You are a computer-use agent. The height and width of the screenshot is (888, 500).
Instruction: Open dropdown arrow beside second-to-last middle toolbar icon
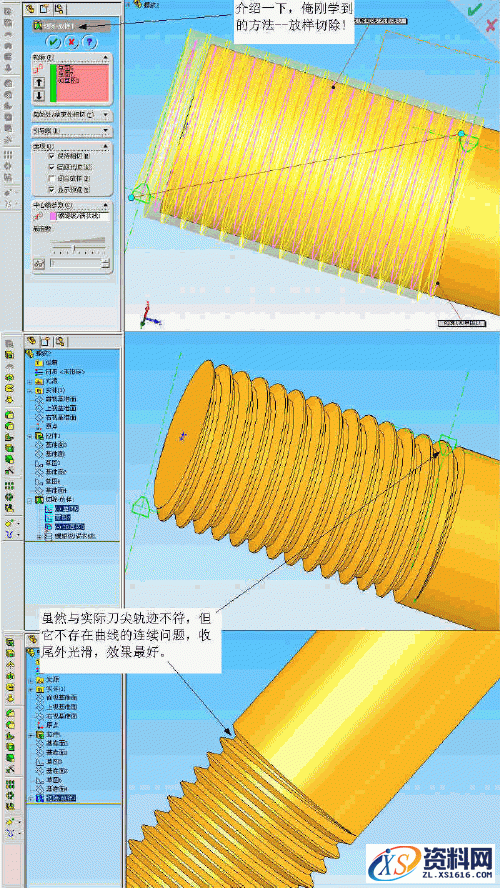pyautogui.click(x=18, y=522)
